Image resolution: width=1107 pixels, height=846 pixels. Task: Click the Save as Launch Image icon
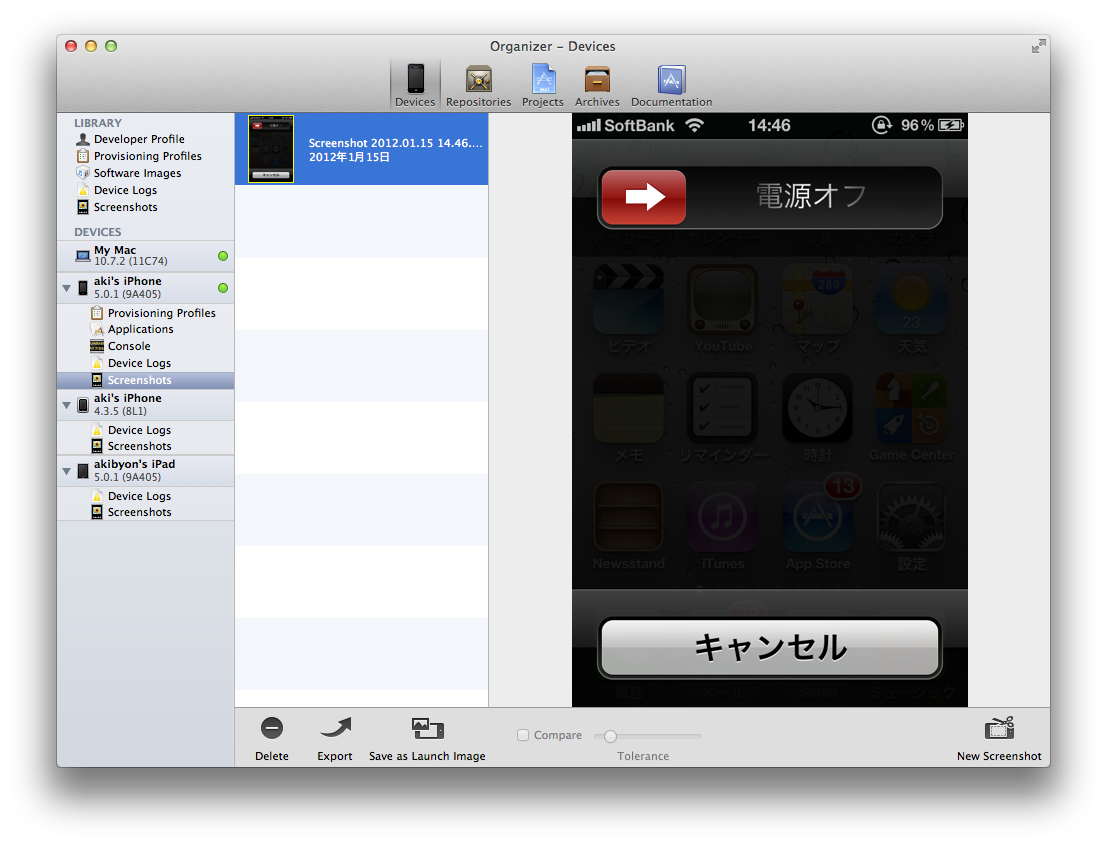click(427, 728)
